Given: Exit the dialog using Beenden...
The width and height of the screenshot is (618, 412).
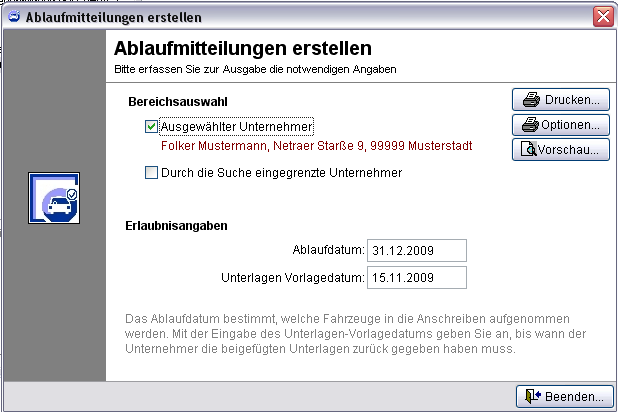Looking at the screenshot, I should (x=573, y=396).
